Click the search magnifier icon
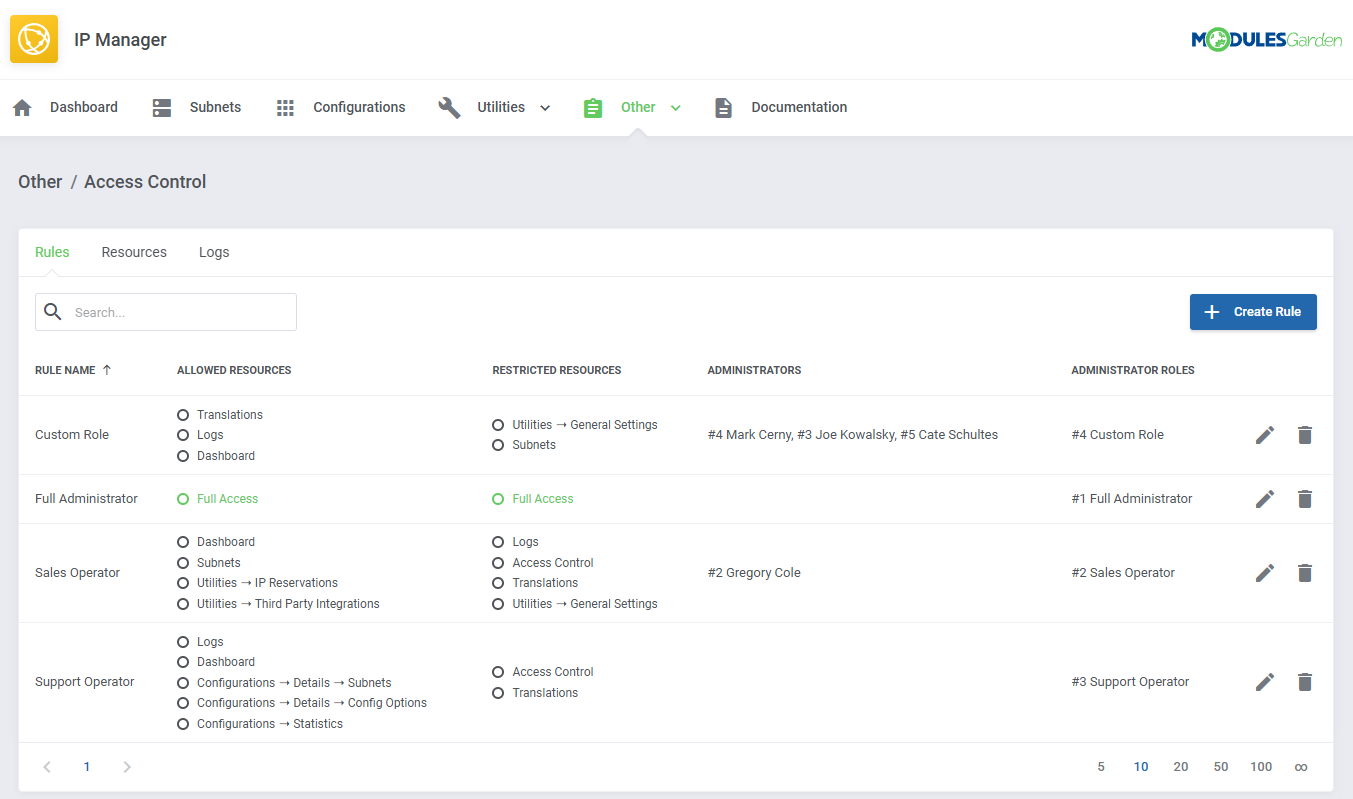This screenshot has height=799, width=1353. (x=53, y=312)
